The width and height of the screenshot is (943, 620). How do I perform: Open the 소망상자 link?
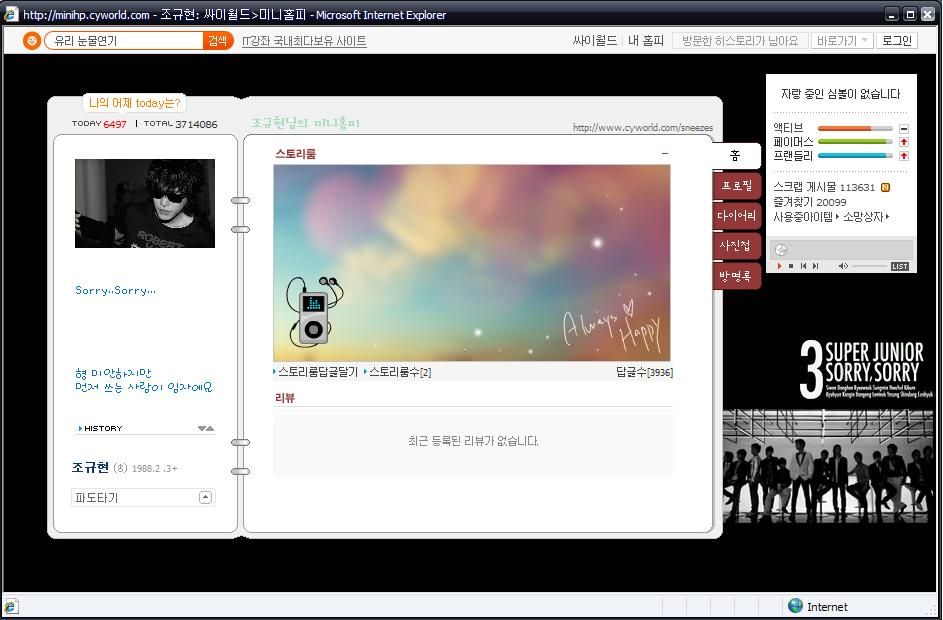[865, 216]
